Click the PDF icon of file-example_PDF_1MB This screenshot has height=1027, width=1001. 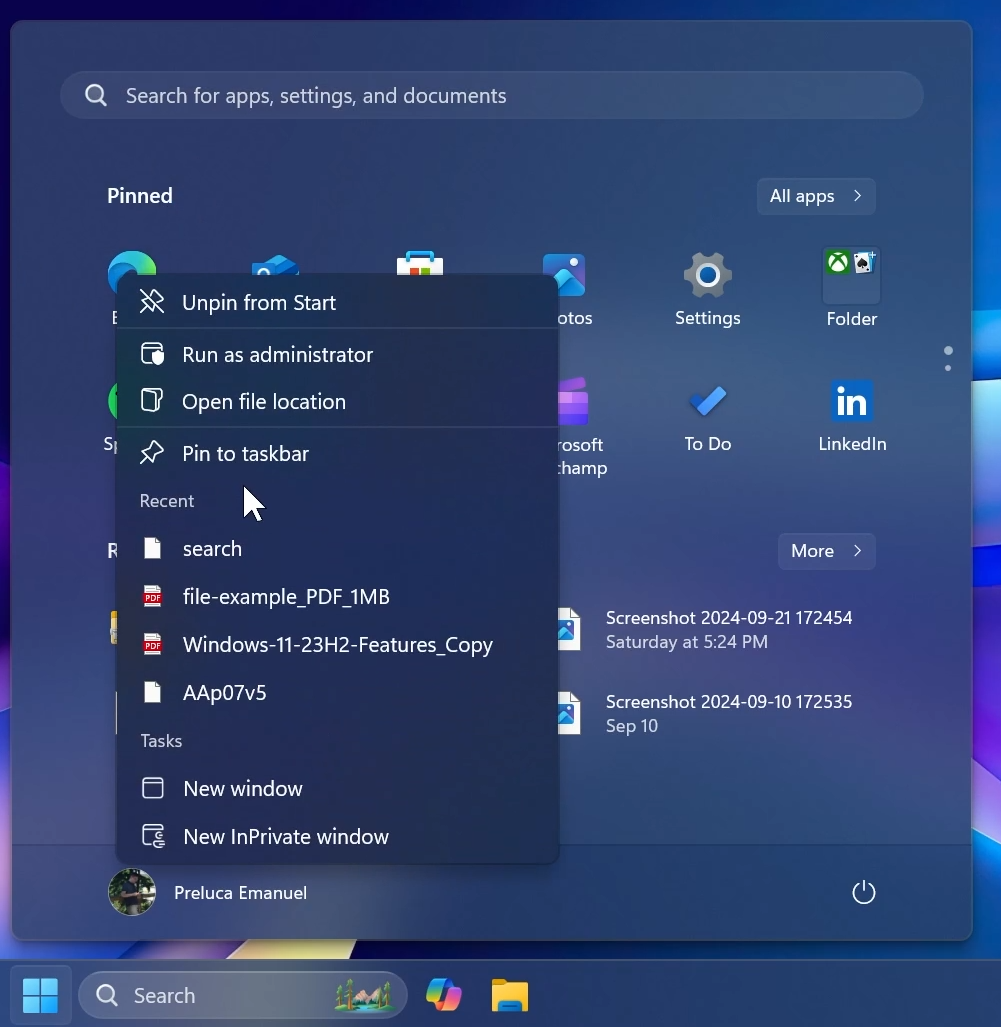pyautogui.click(x=153, y=596)
